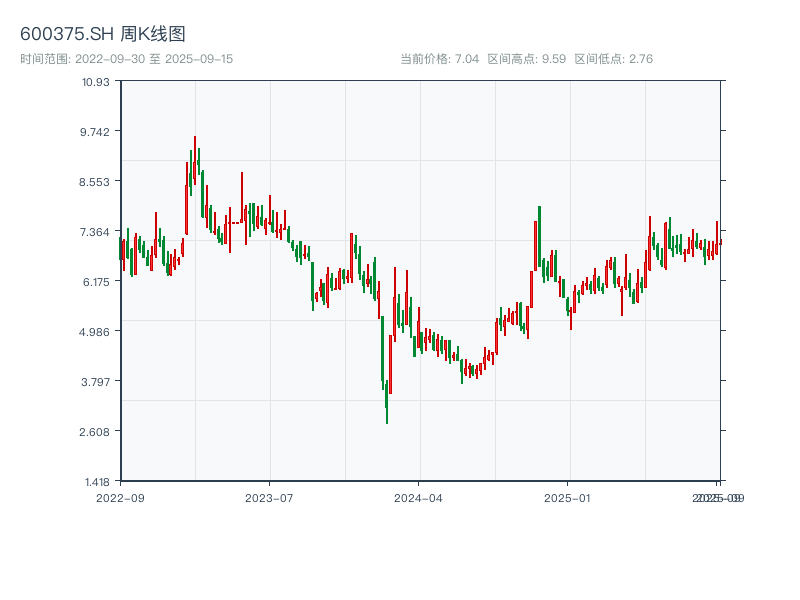Click y-axis value 4.986
This screenshot has width=800, height=600.
coord(94,332)
